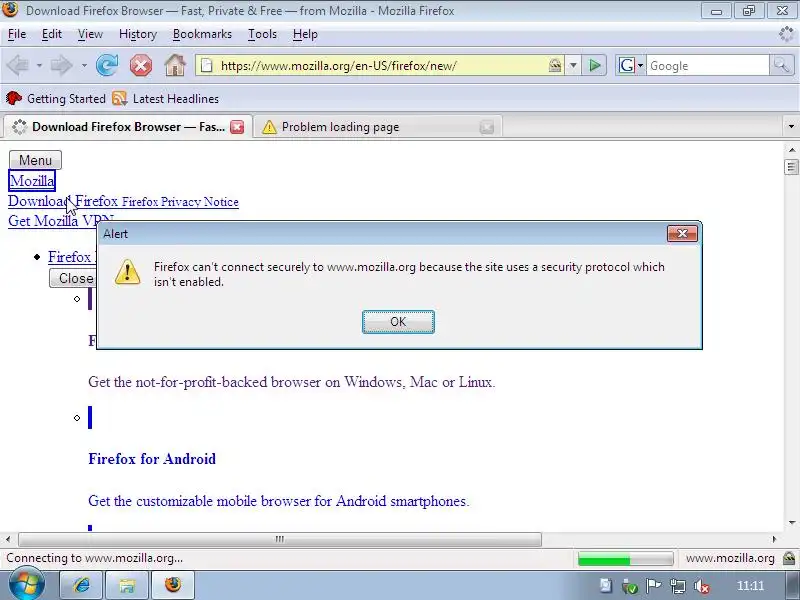Open the Forward history dropdown arrow

click(x=84, y=65)
